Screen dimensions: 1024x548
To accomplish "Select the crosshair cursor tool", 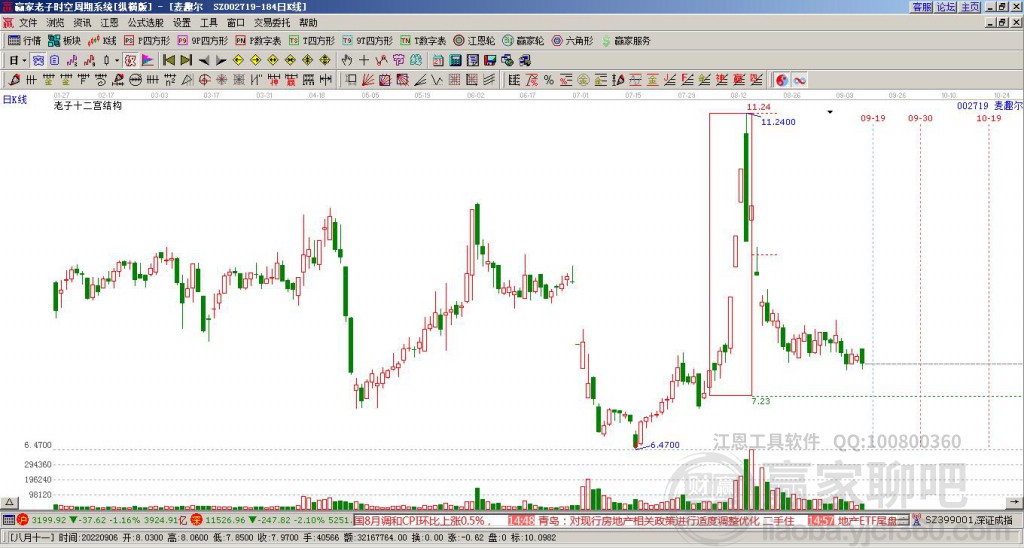I will (364, 60).
